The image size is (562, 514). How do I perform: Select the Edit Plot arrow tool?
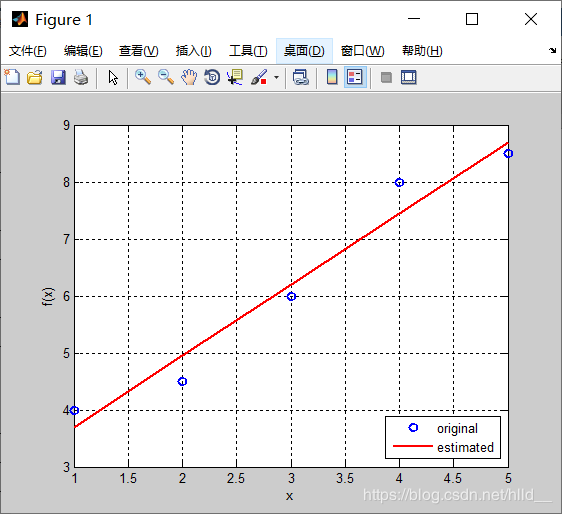pos(113,77)
